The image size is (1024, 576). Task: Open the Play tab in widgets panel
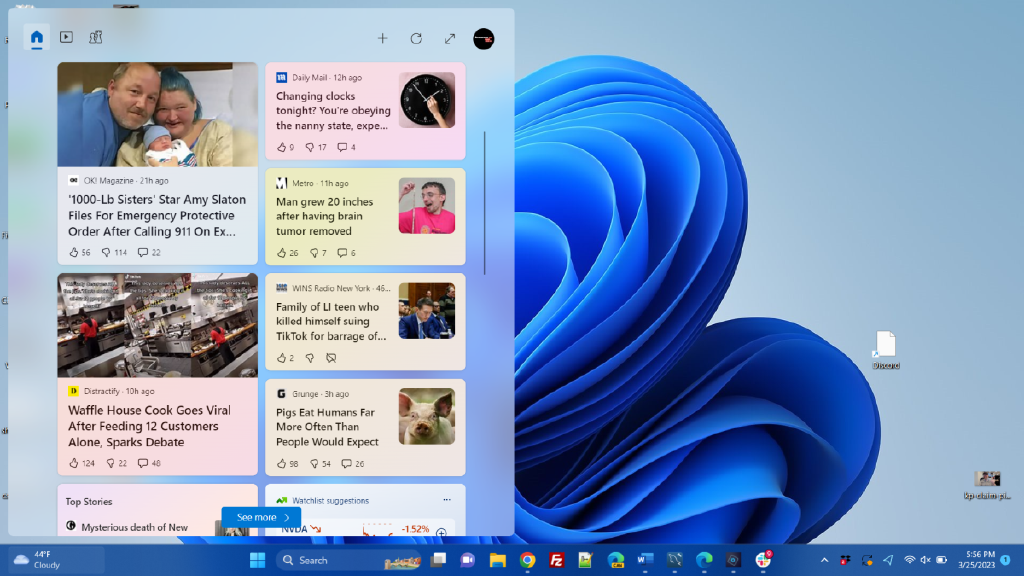tap(66, 38)
